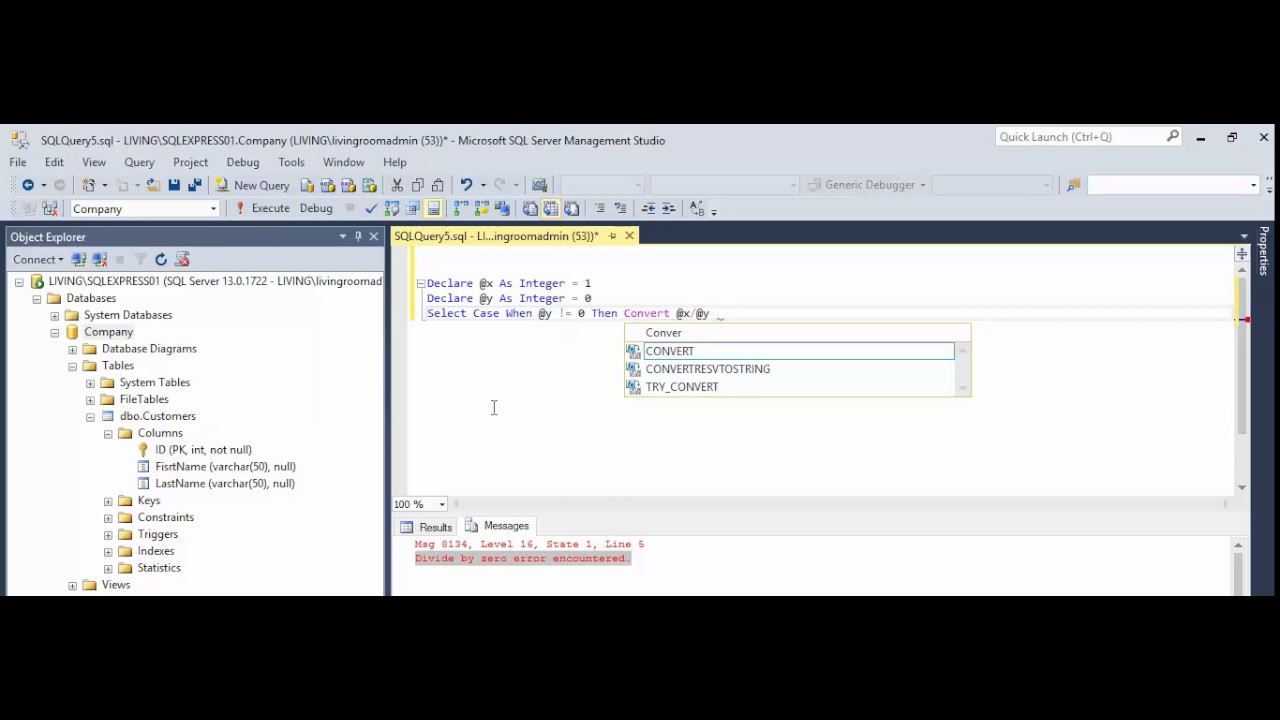This screenshot has height=720, width=1280.
Task: Switch to the Results tab
Action: 427,527
